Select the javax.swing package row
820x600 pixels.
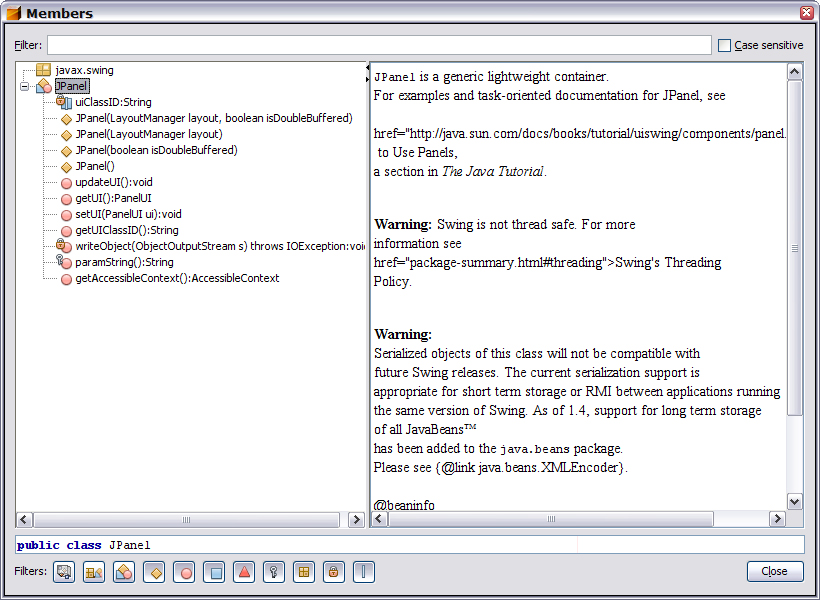coord(84,70)
